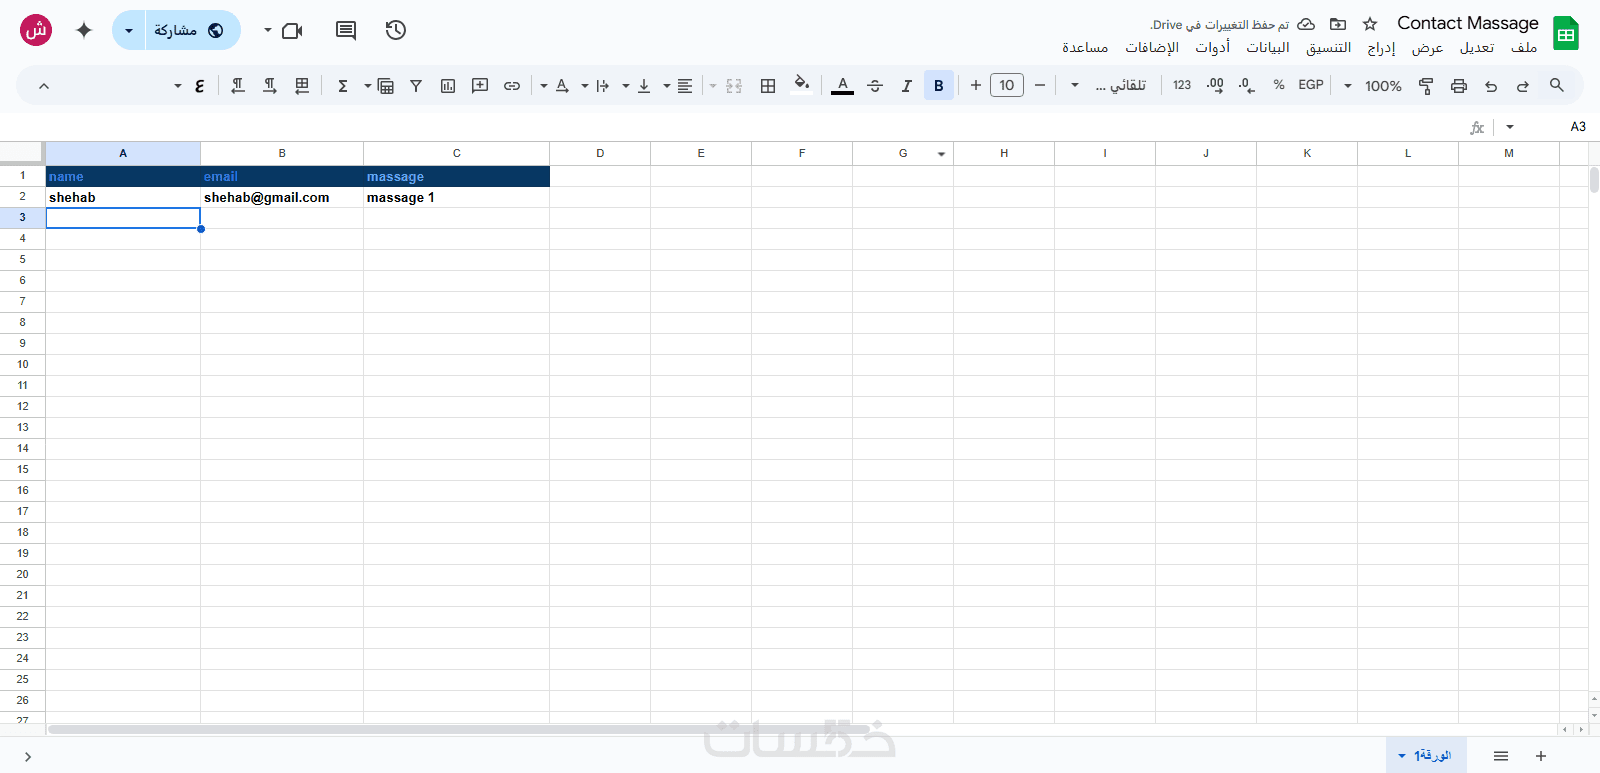
Task: Click the font size field 10
Action: (1007, 85)
